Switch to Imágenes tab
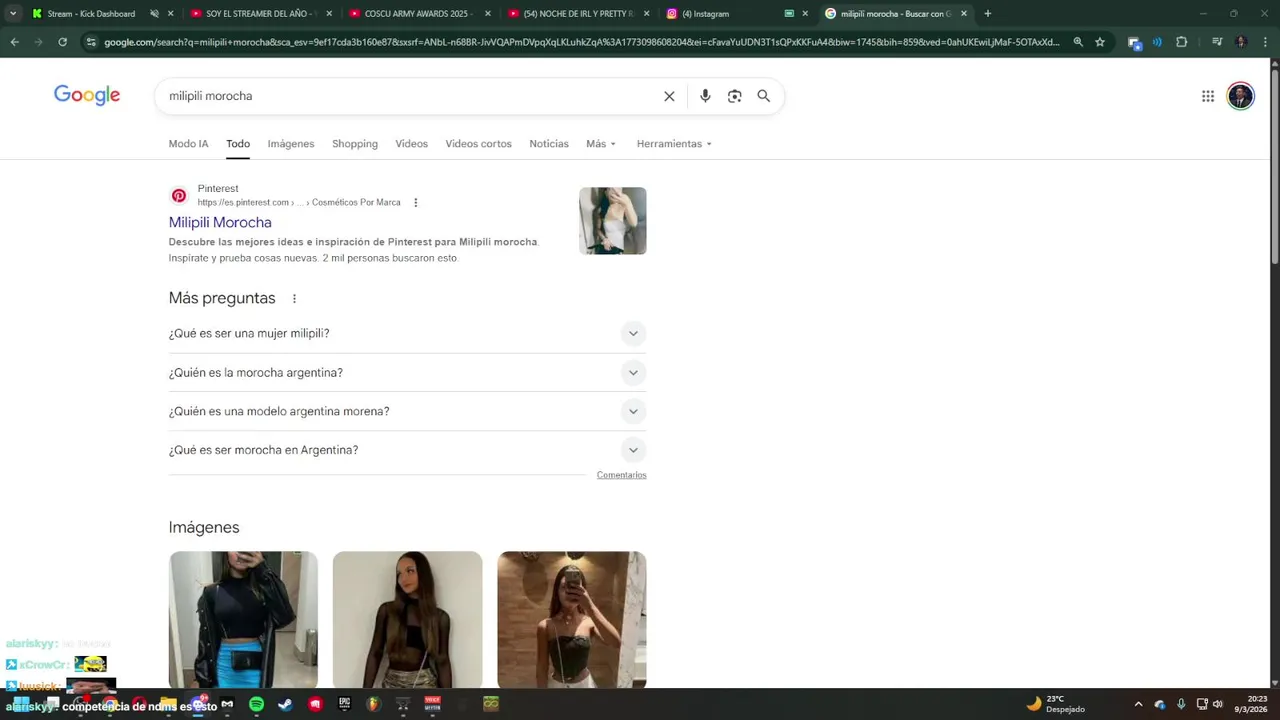1280x720 pixels. coord(291,144)
